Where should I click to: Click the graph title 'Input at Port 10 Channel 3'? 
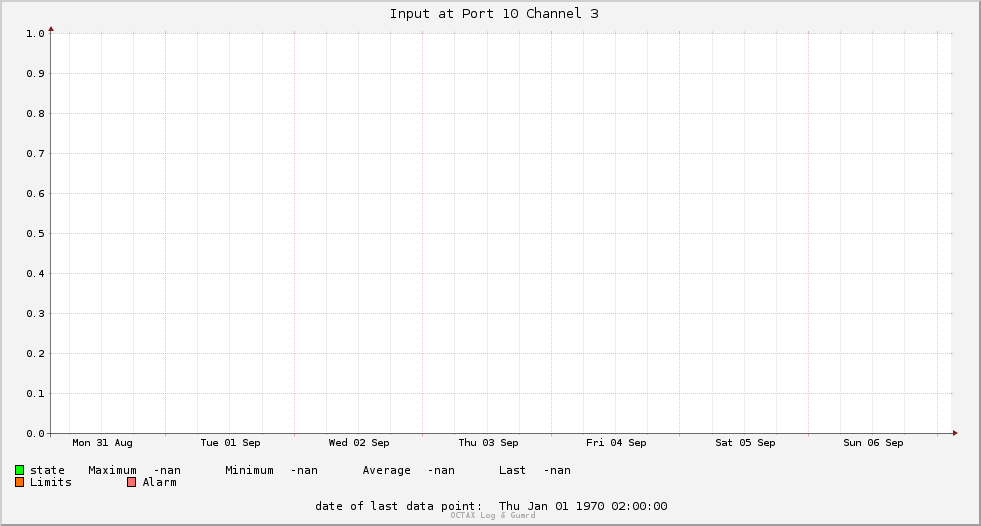(x=494, y=14)
